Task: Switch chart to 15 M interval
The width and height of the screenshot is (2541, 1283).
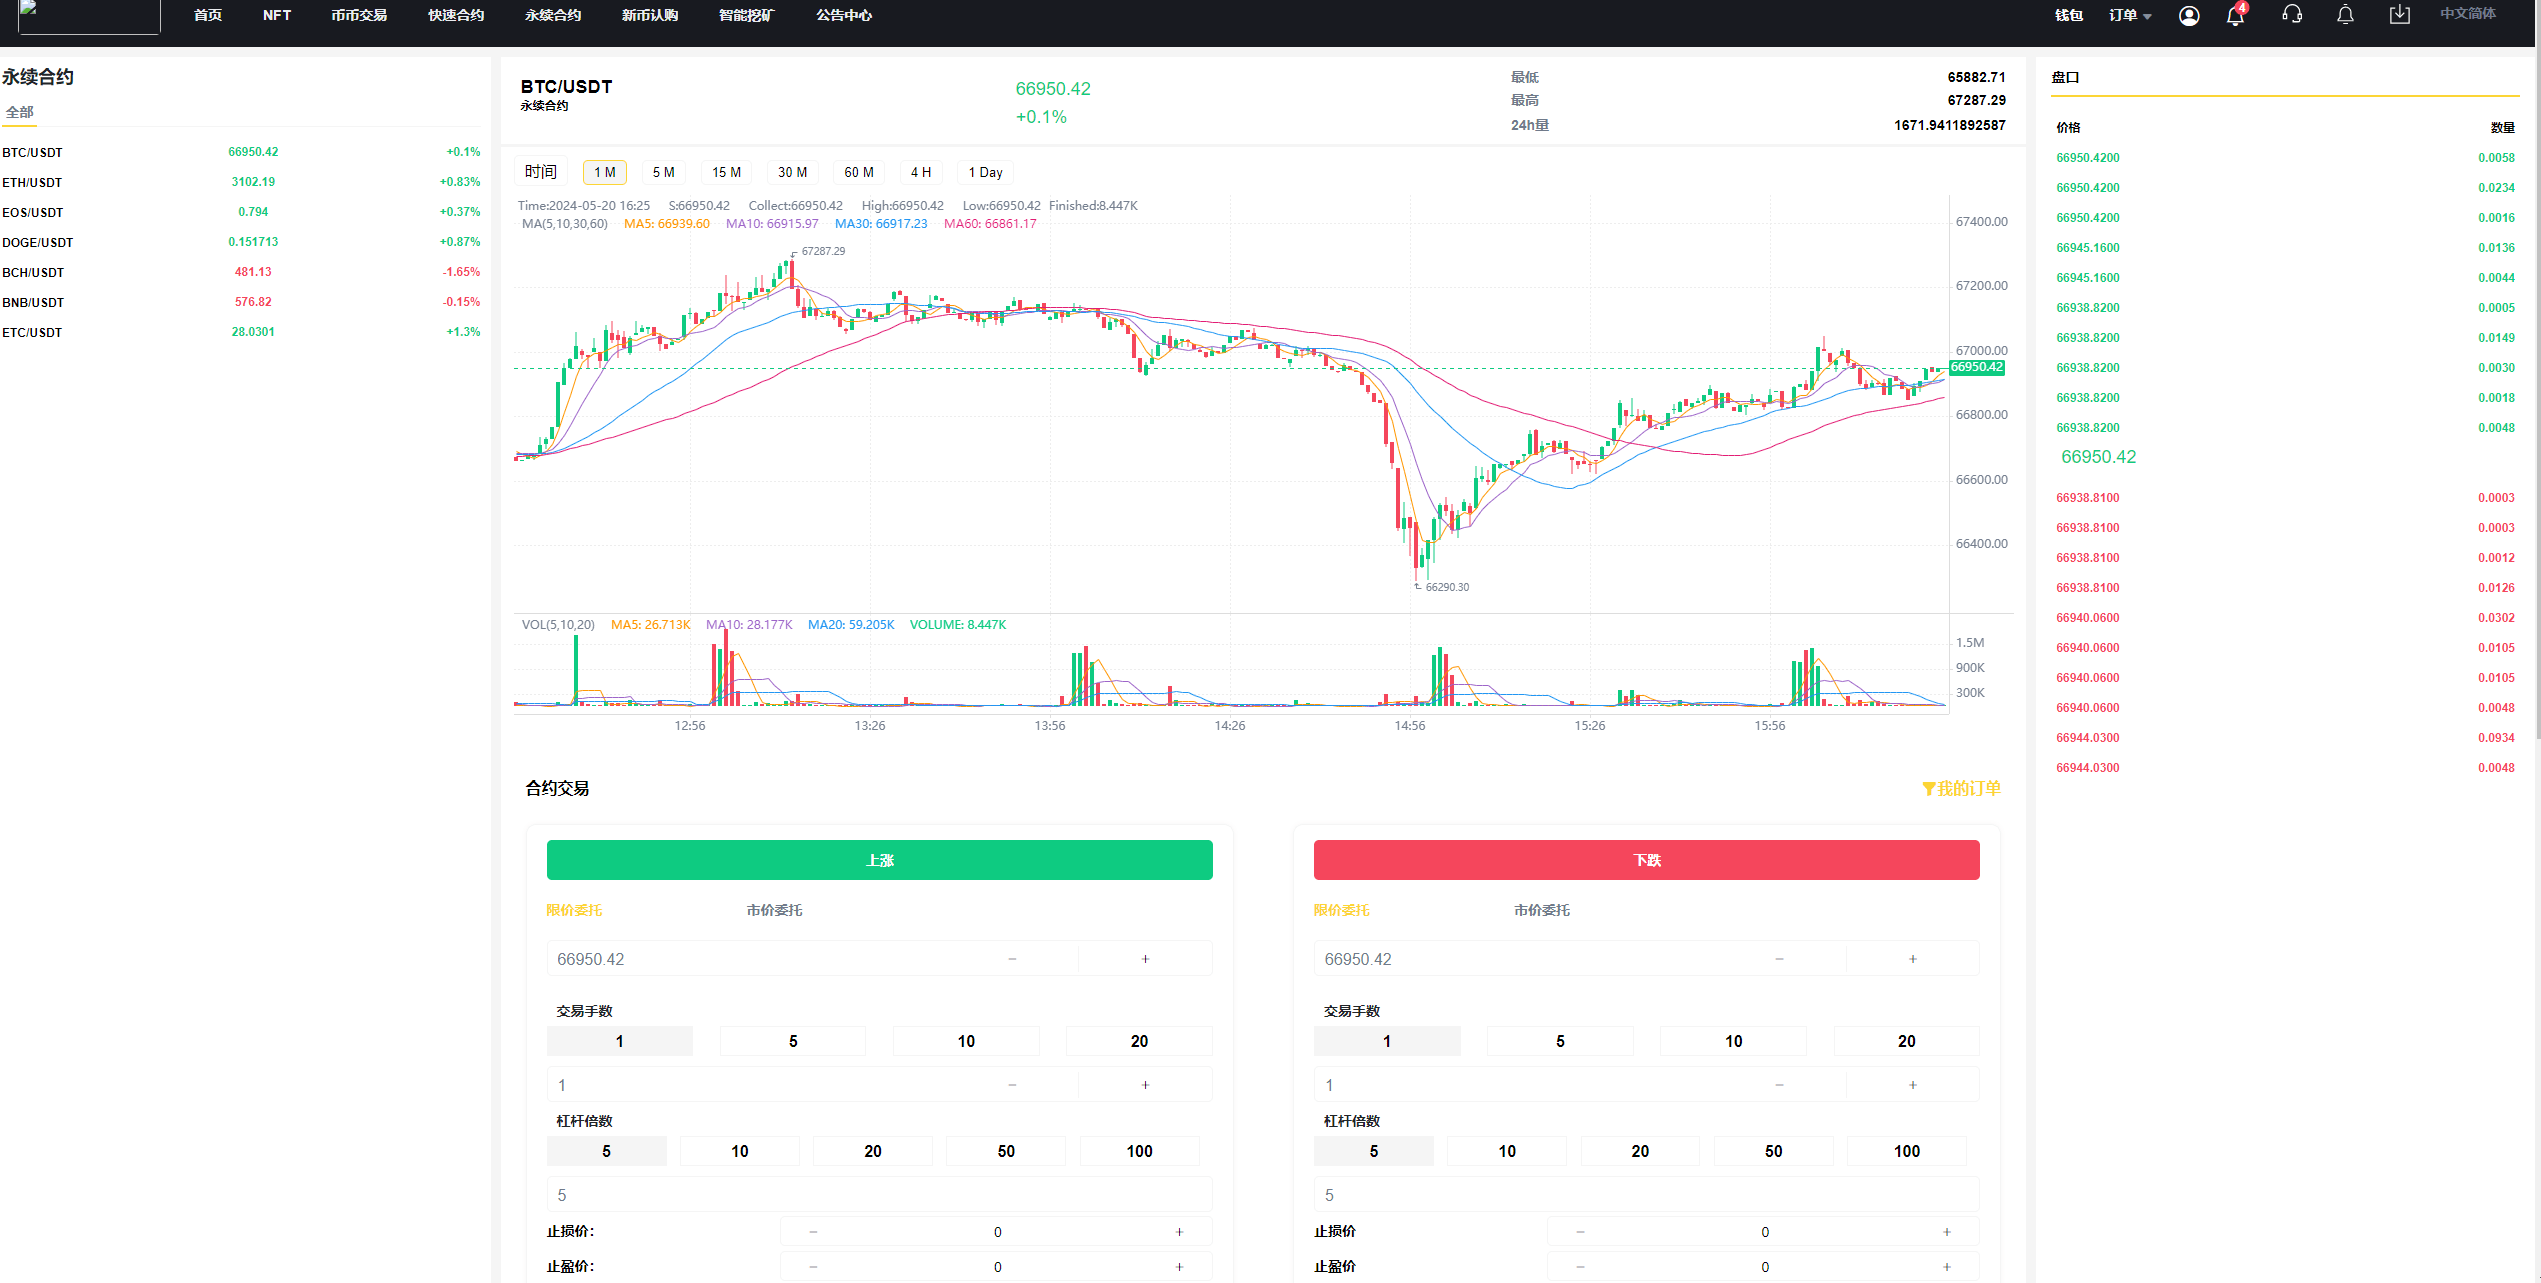Action: tap(726, 172)
